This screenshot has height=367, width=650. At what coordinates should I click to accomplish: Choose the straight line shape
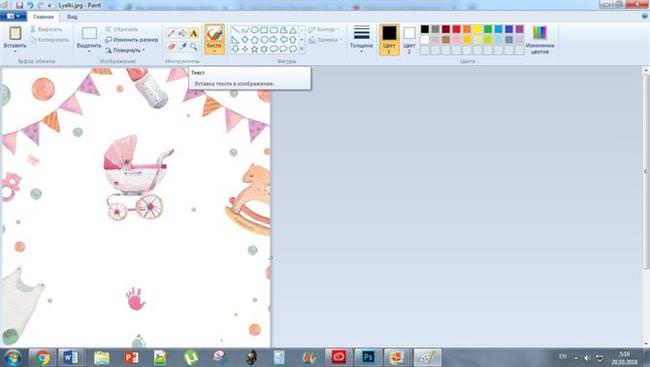235,30
